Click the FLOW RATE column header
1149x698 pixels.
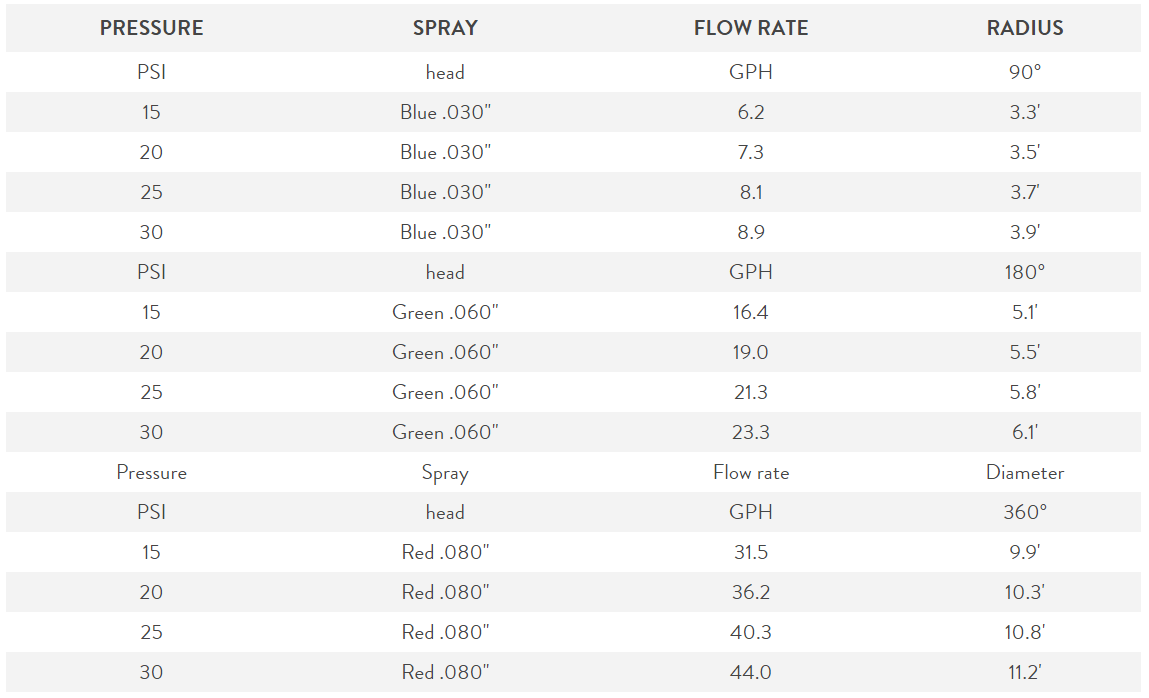click(751, 28)
